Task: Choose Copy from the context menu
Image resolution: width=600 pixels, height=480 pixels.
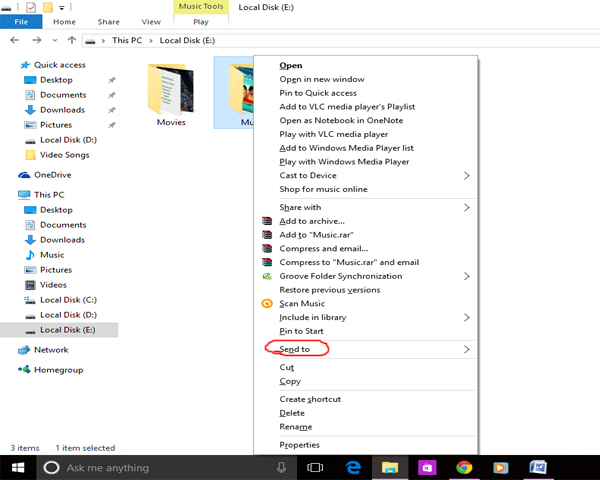Action: point(290,381)
